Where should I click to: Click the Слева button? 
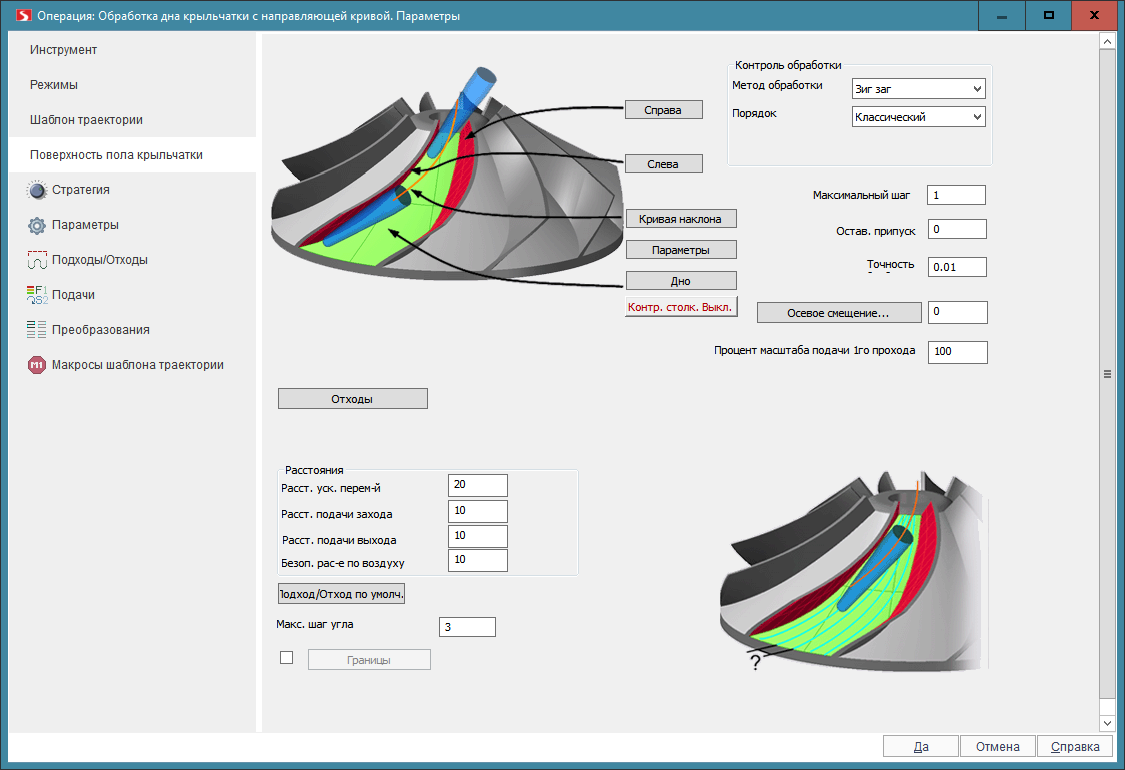click(x=663, y=164)
